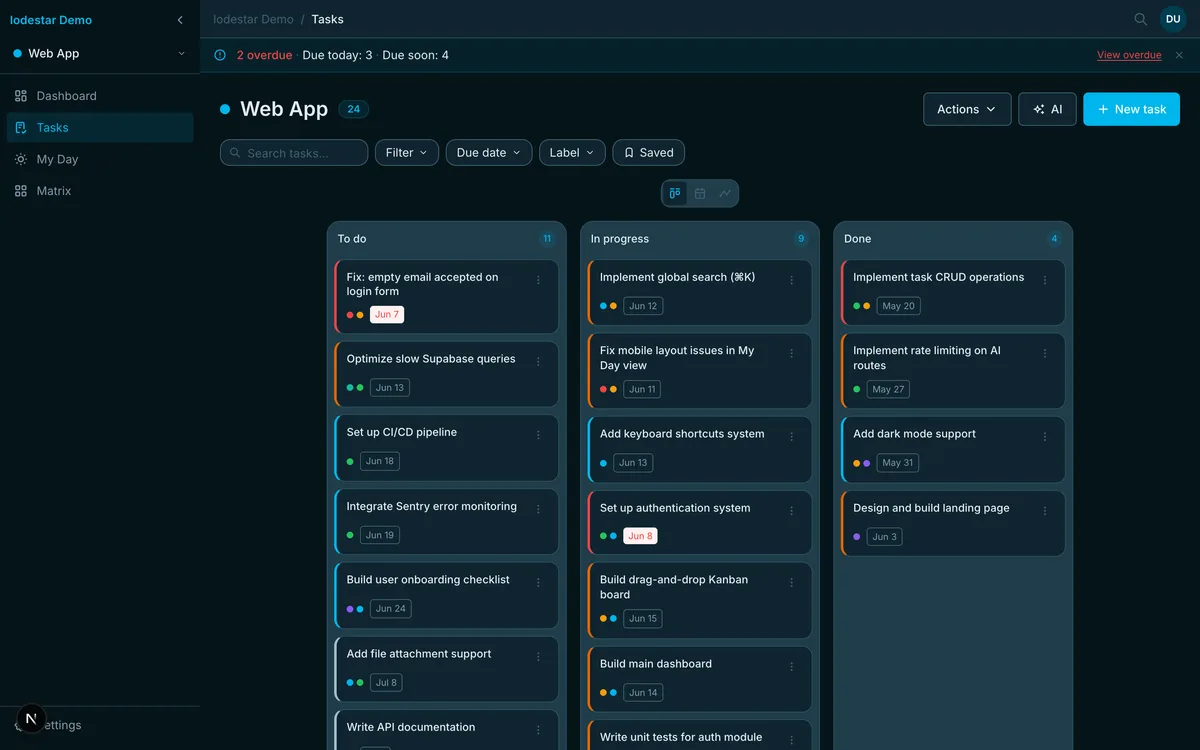Click the overdue banner info icon
Screen dimensions: 1200x750
coord(220,55)
